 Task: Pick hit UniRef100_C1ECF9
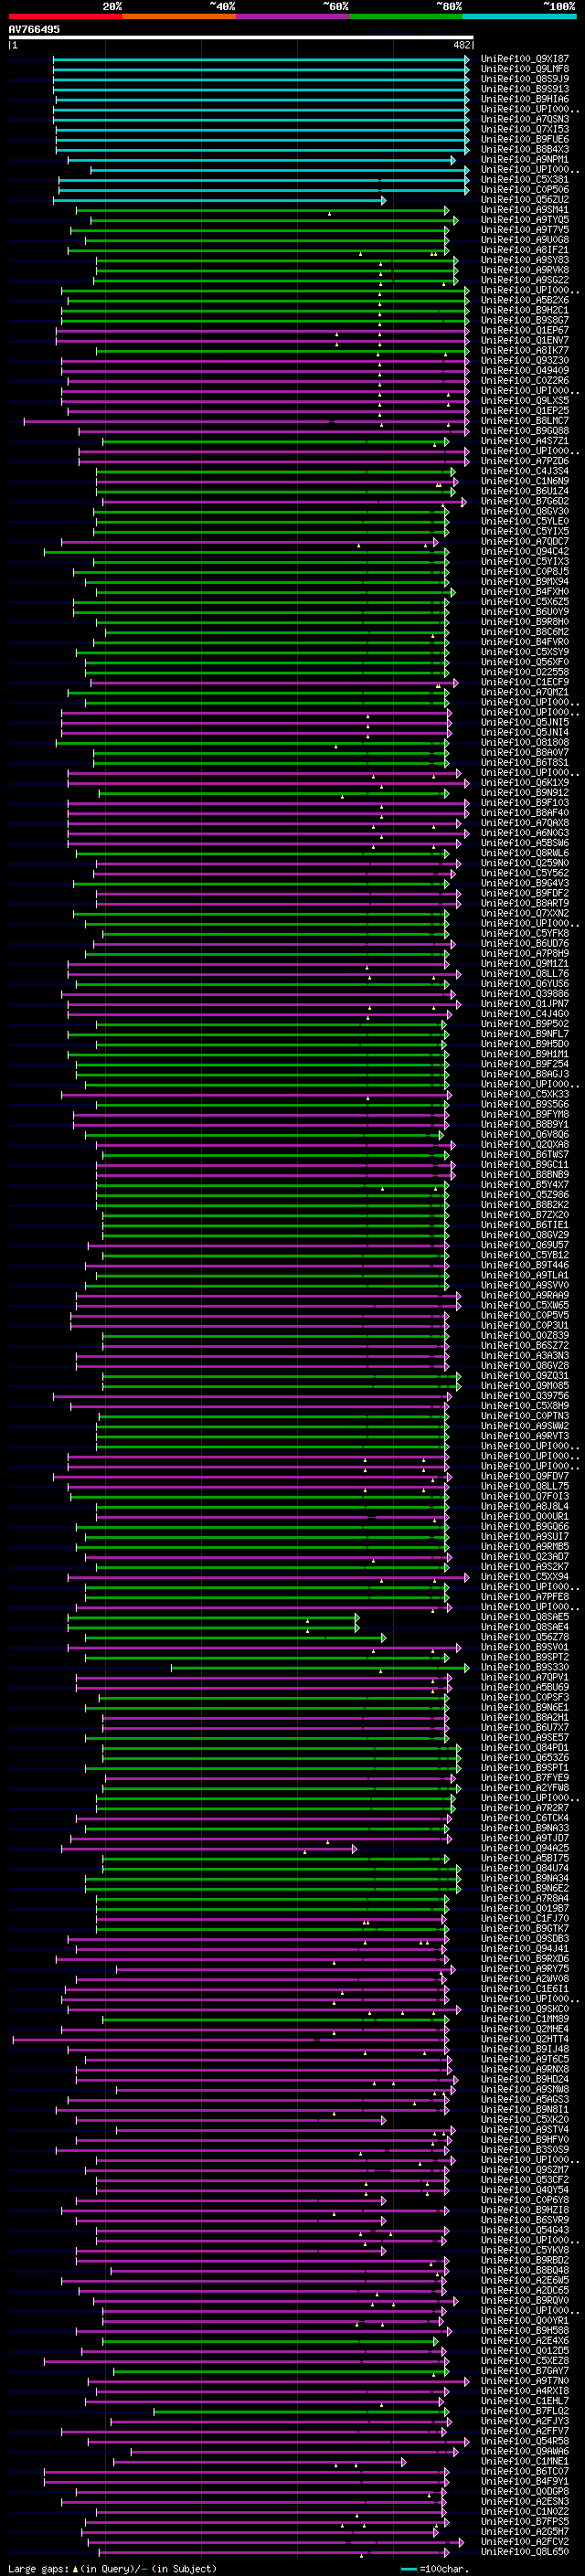pyautogui.click(x=525, y=682)
